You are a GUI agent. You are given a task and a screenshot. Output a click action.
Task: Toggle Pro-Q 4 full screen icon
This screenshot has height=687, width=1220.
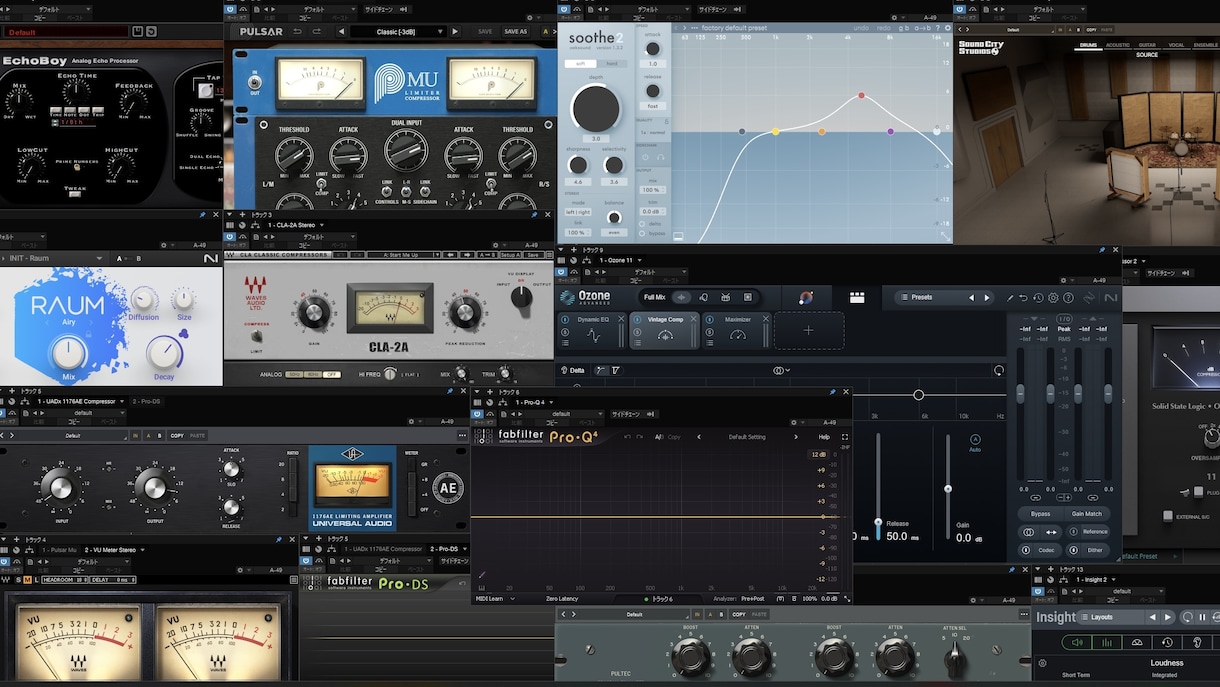click(844, 437)
